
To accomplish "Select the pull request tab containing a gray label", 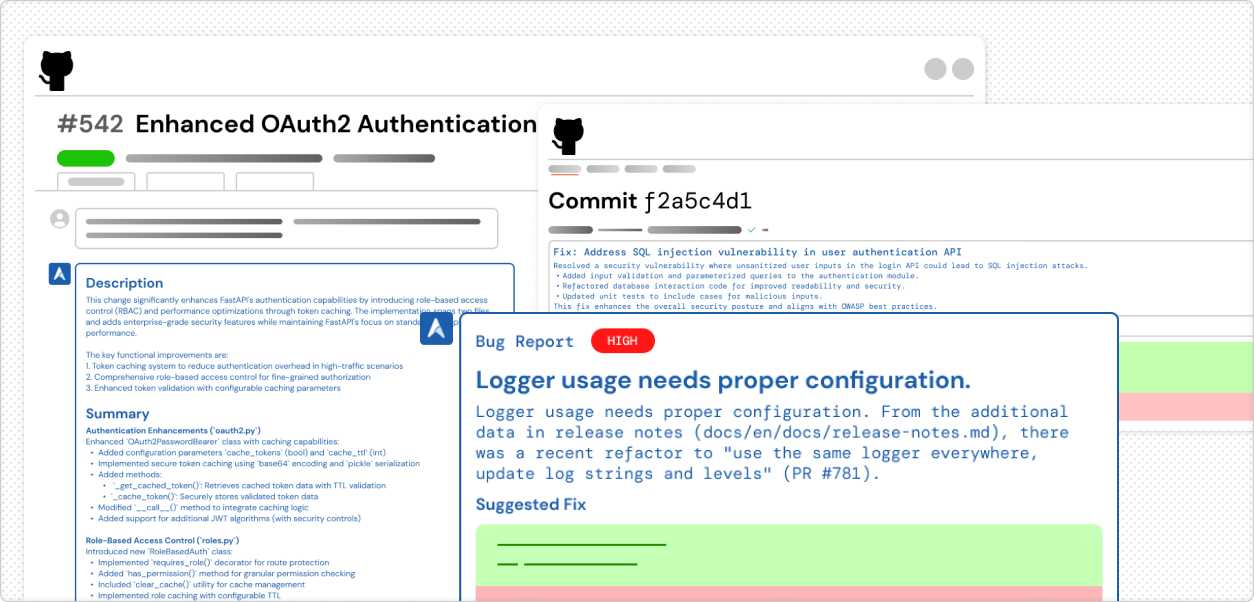I will [96, 182].
